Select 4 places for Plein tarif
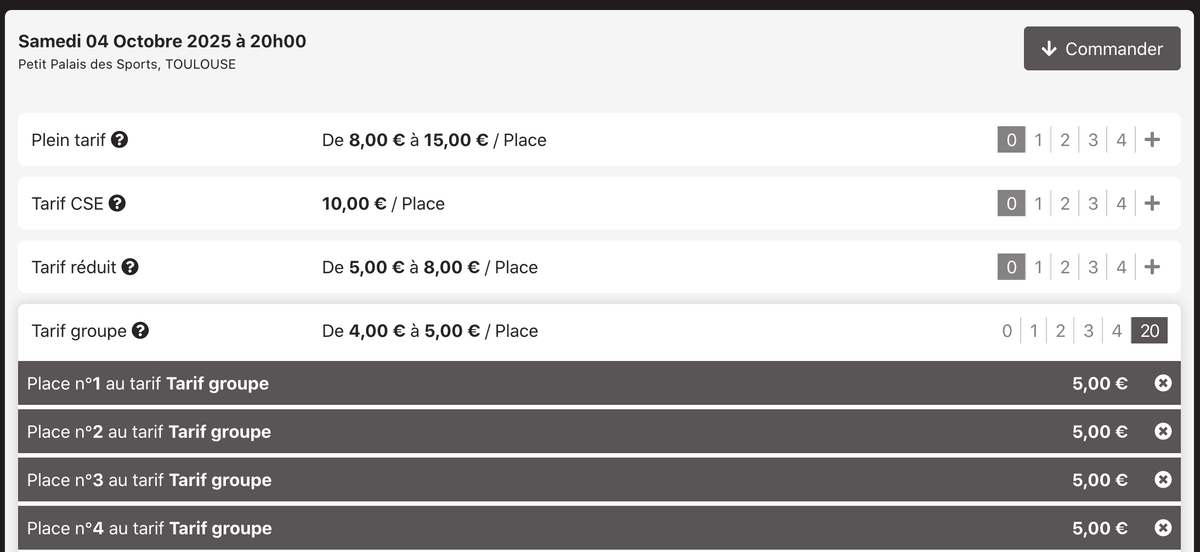 tap(1121, 140)
